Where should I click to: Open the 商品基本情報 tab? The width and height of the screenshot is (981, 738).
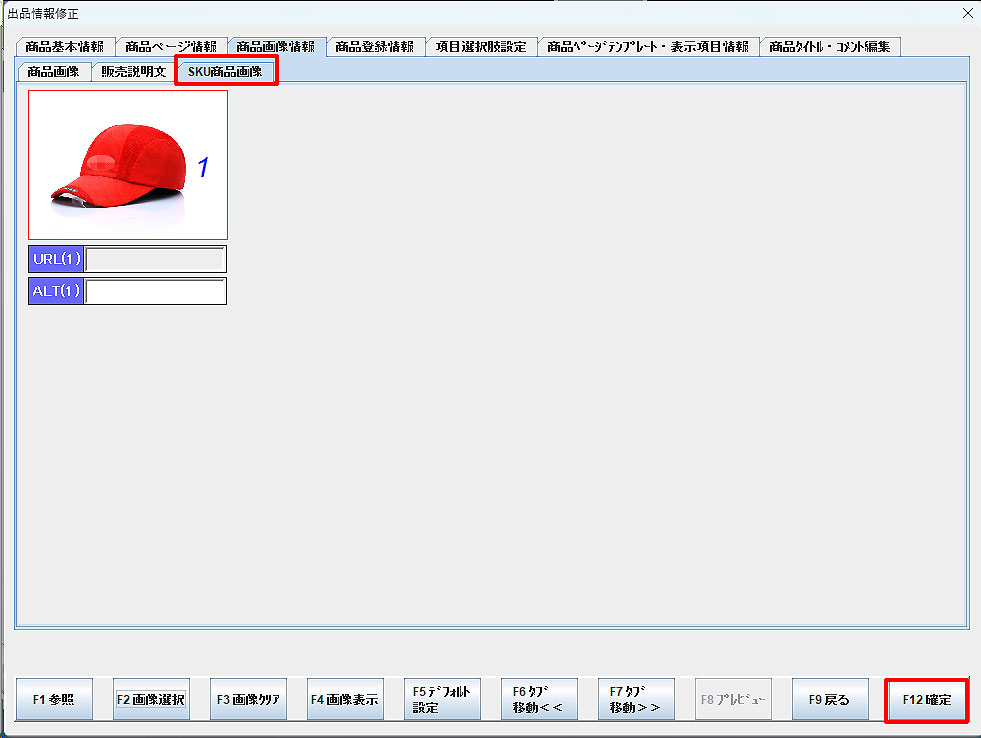pos(65,47)
